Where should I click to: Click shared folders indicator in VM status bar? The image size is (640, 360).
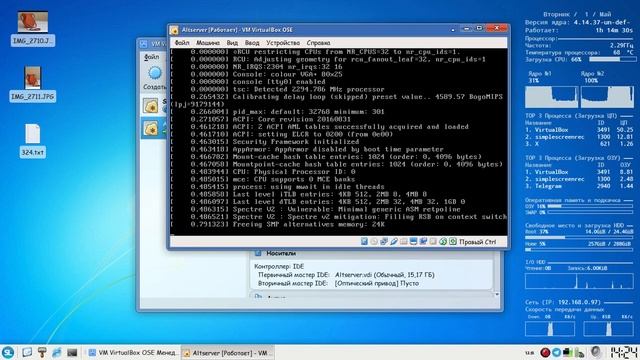pyautogui.click(x=403, y=242)
